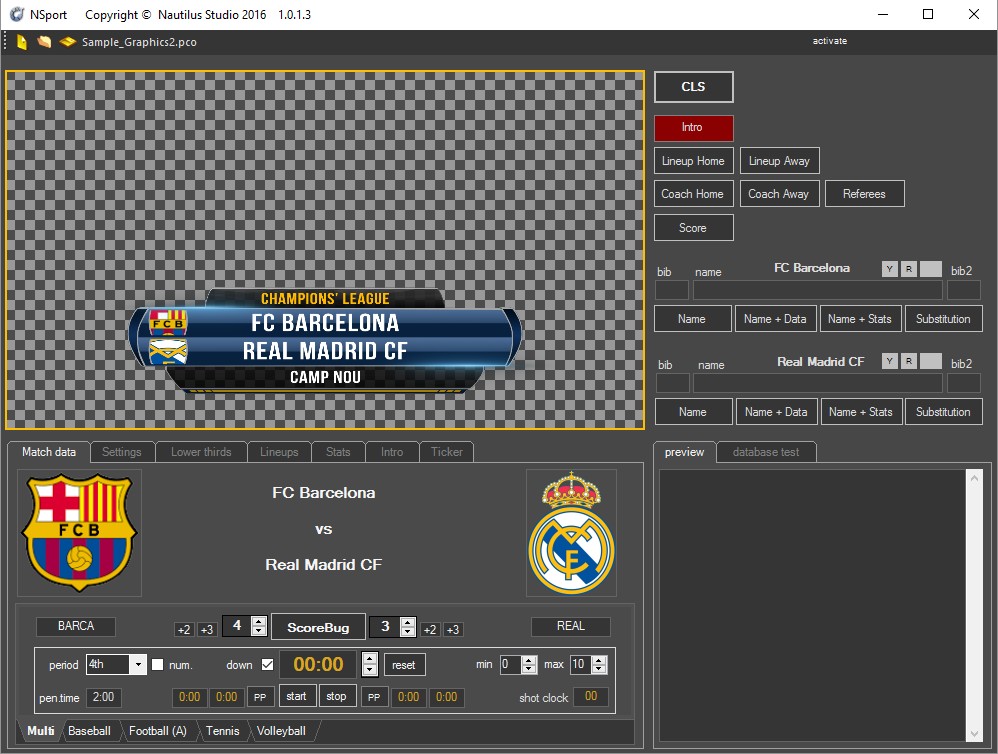Open the period dropdown showing 4th
998x754 pixels.
tap(138, 665)
